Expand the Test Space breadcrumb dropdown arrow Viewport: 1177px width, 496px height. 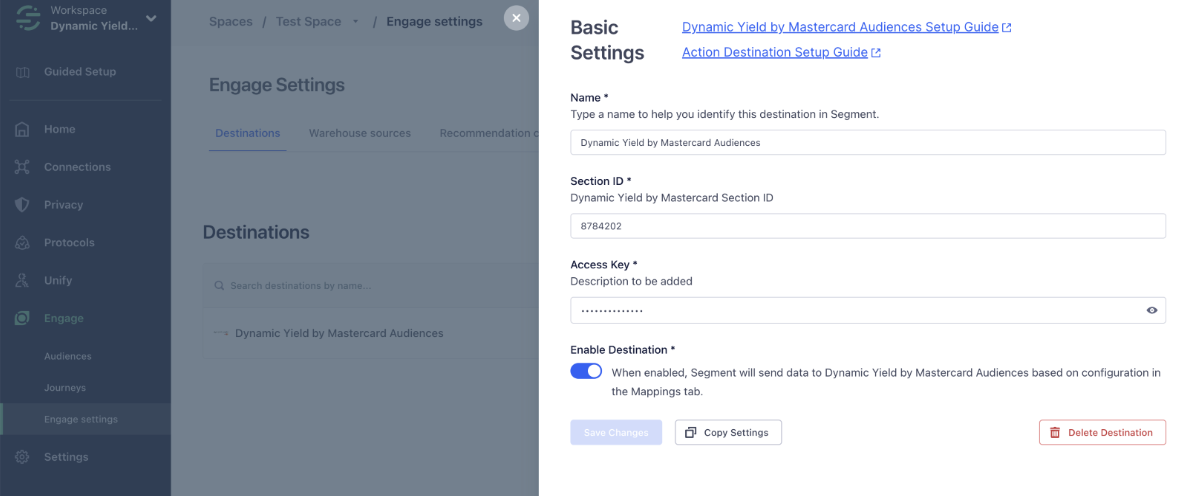[x=356, y=22]
